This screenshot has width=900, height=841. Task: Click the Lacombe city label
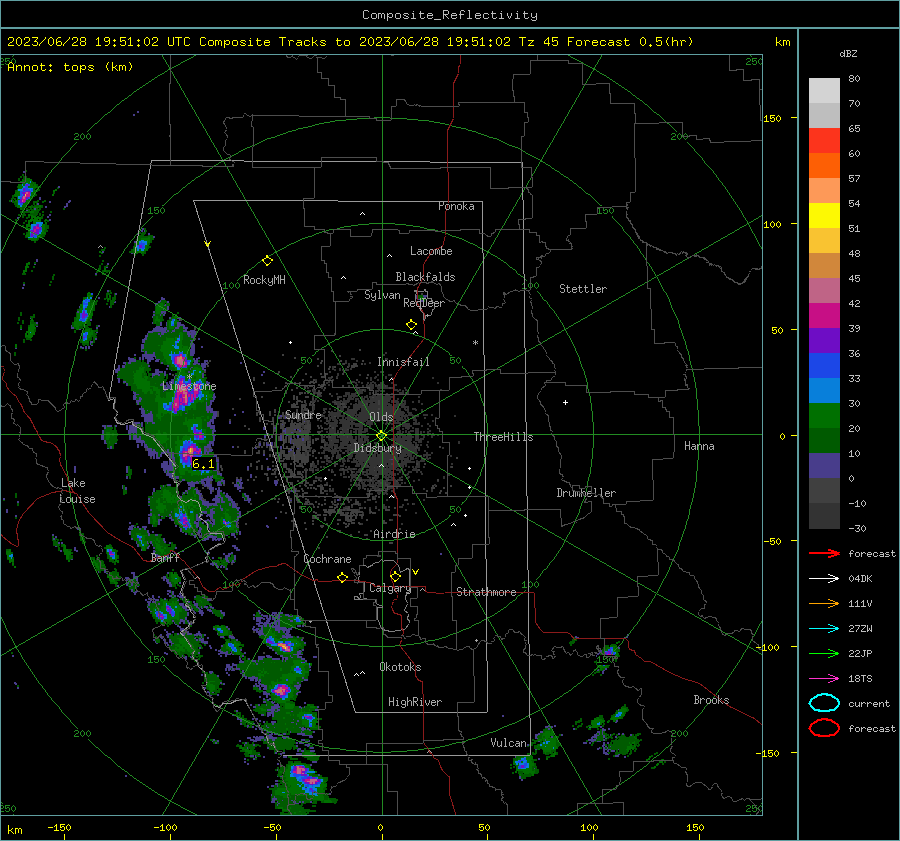pos(431,251)
